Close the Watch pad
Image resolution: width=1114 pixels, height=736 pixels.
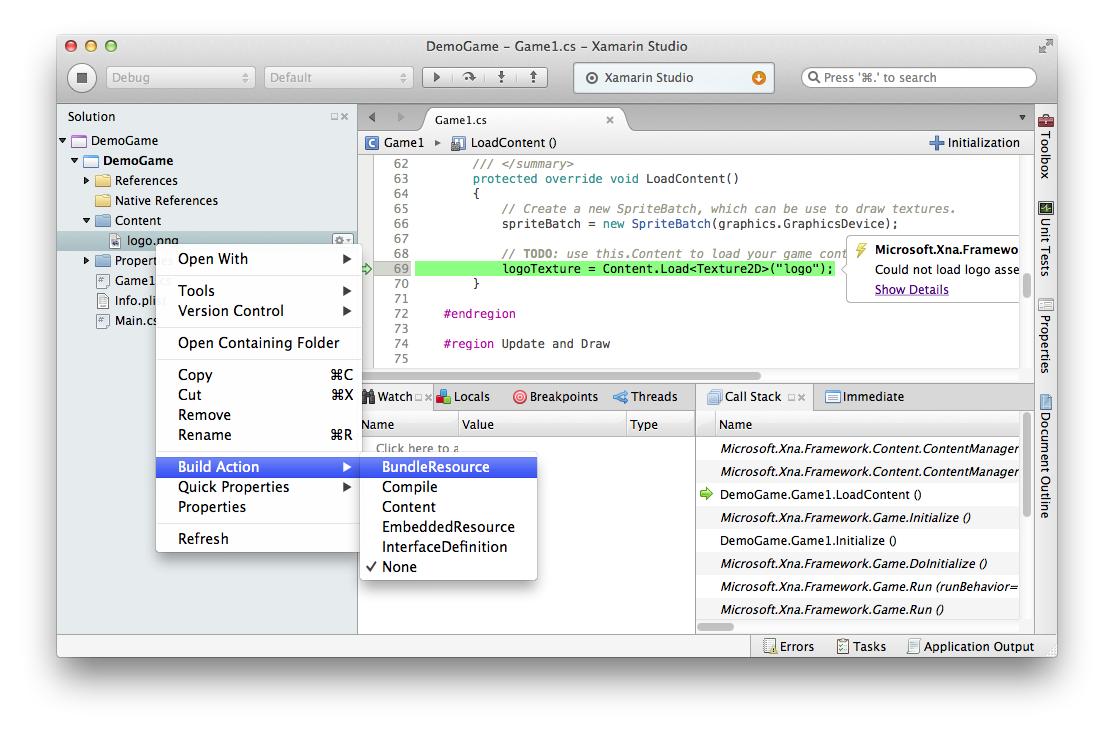(x=428, y=397)
